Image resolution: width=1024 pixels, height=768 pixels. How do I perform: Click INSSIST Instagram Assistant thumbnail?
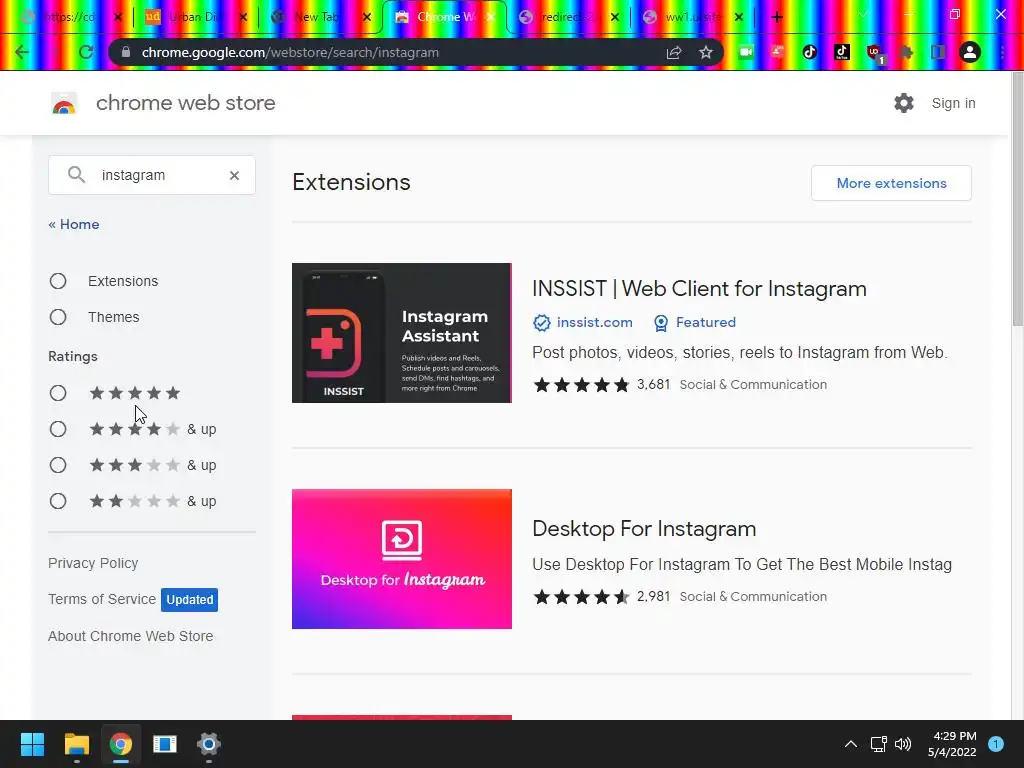pyautogui.click(x=402, y=333)
